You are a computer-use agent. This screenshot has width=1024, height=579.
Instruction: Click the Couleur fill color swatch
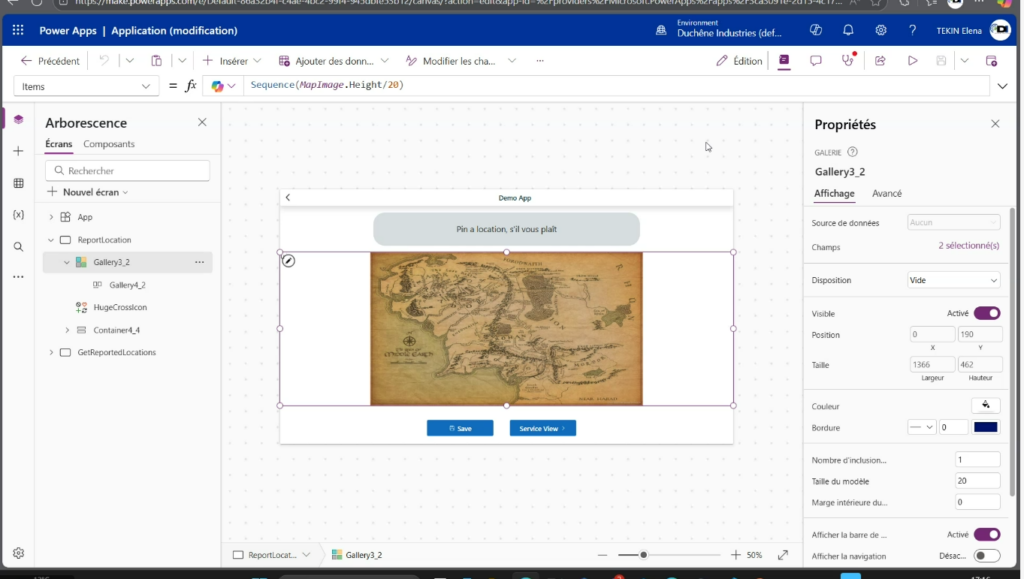pos(985,405)
